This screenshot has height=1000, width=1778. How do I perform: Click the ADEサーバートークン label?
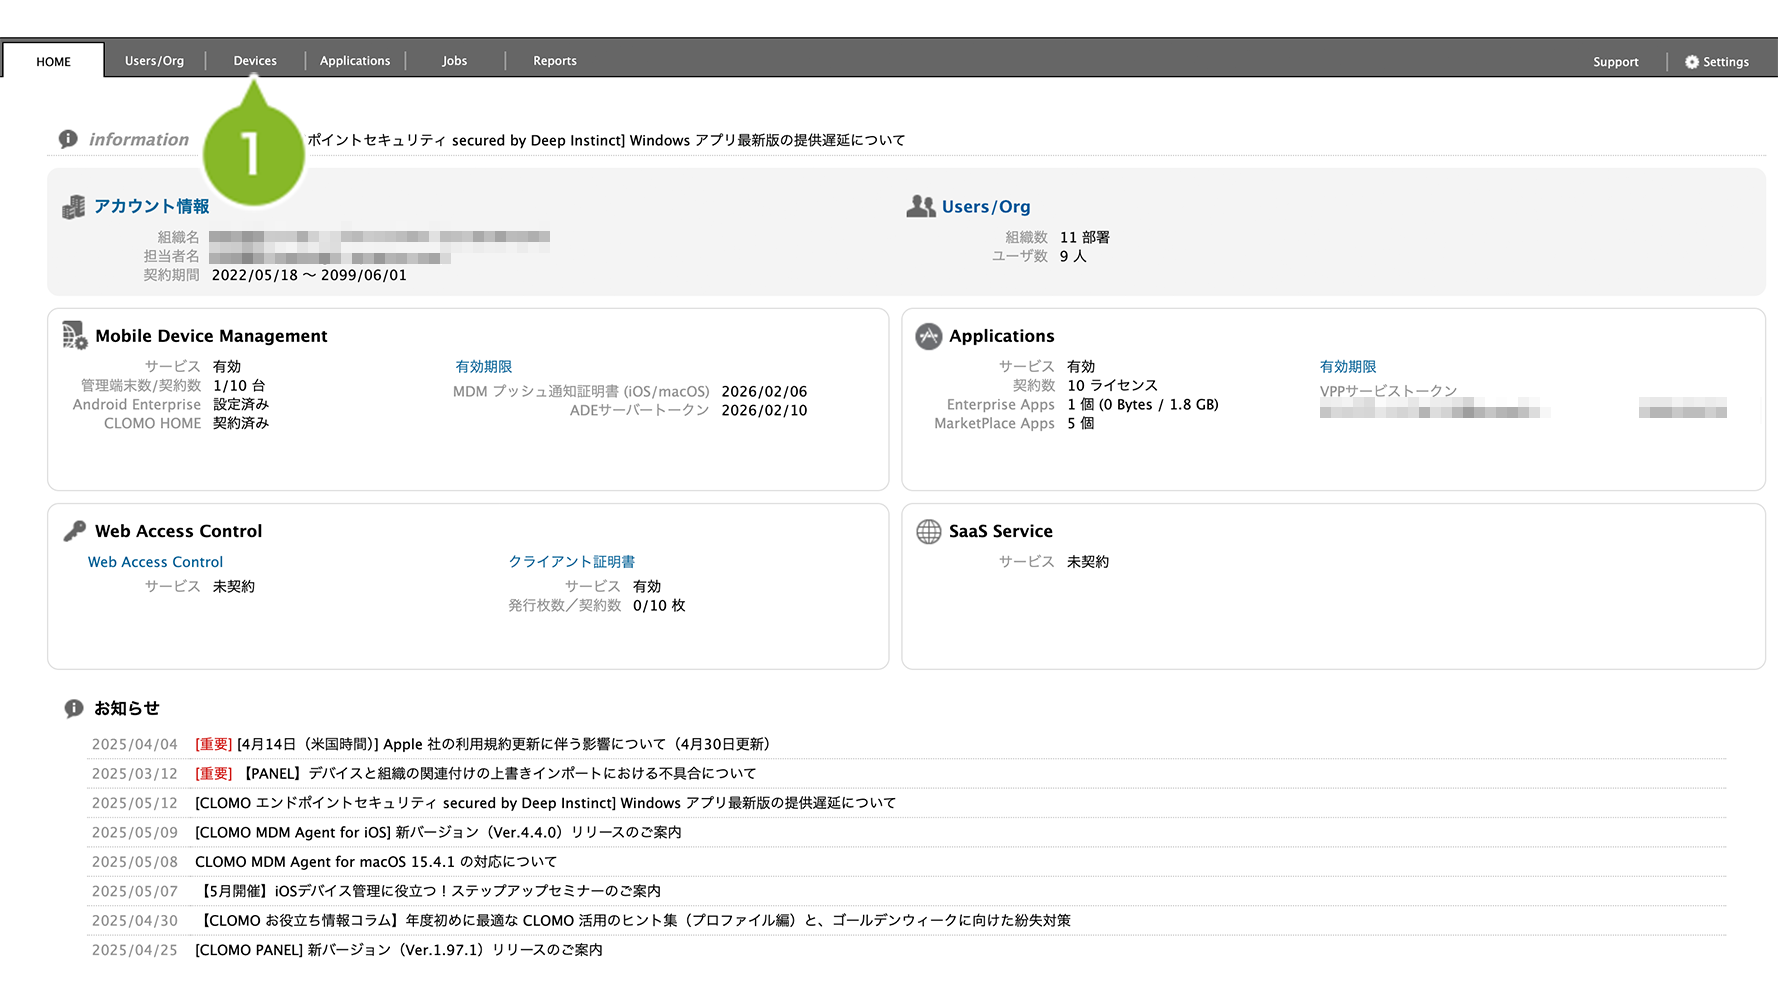(x=639, y=411)
